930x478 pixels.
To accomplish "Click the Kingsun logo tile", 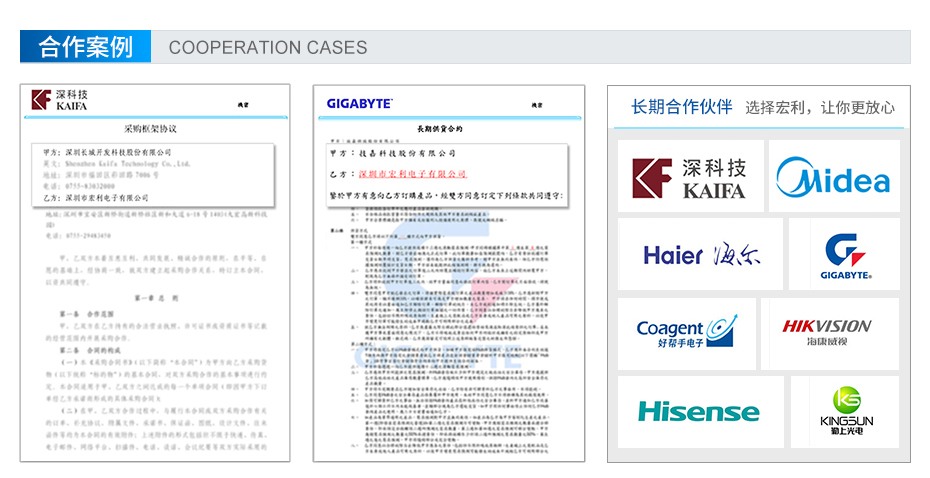I will (x=845, y=412).
